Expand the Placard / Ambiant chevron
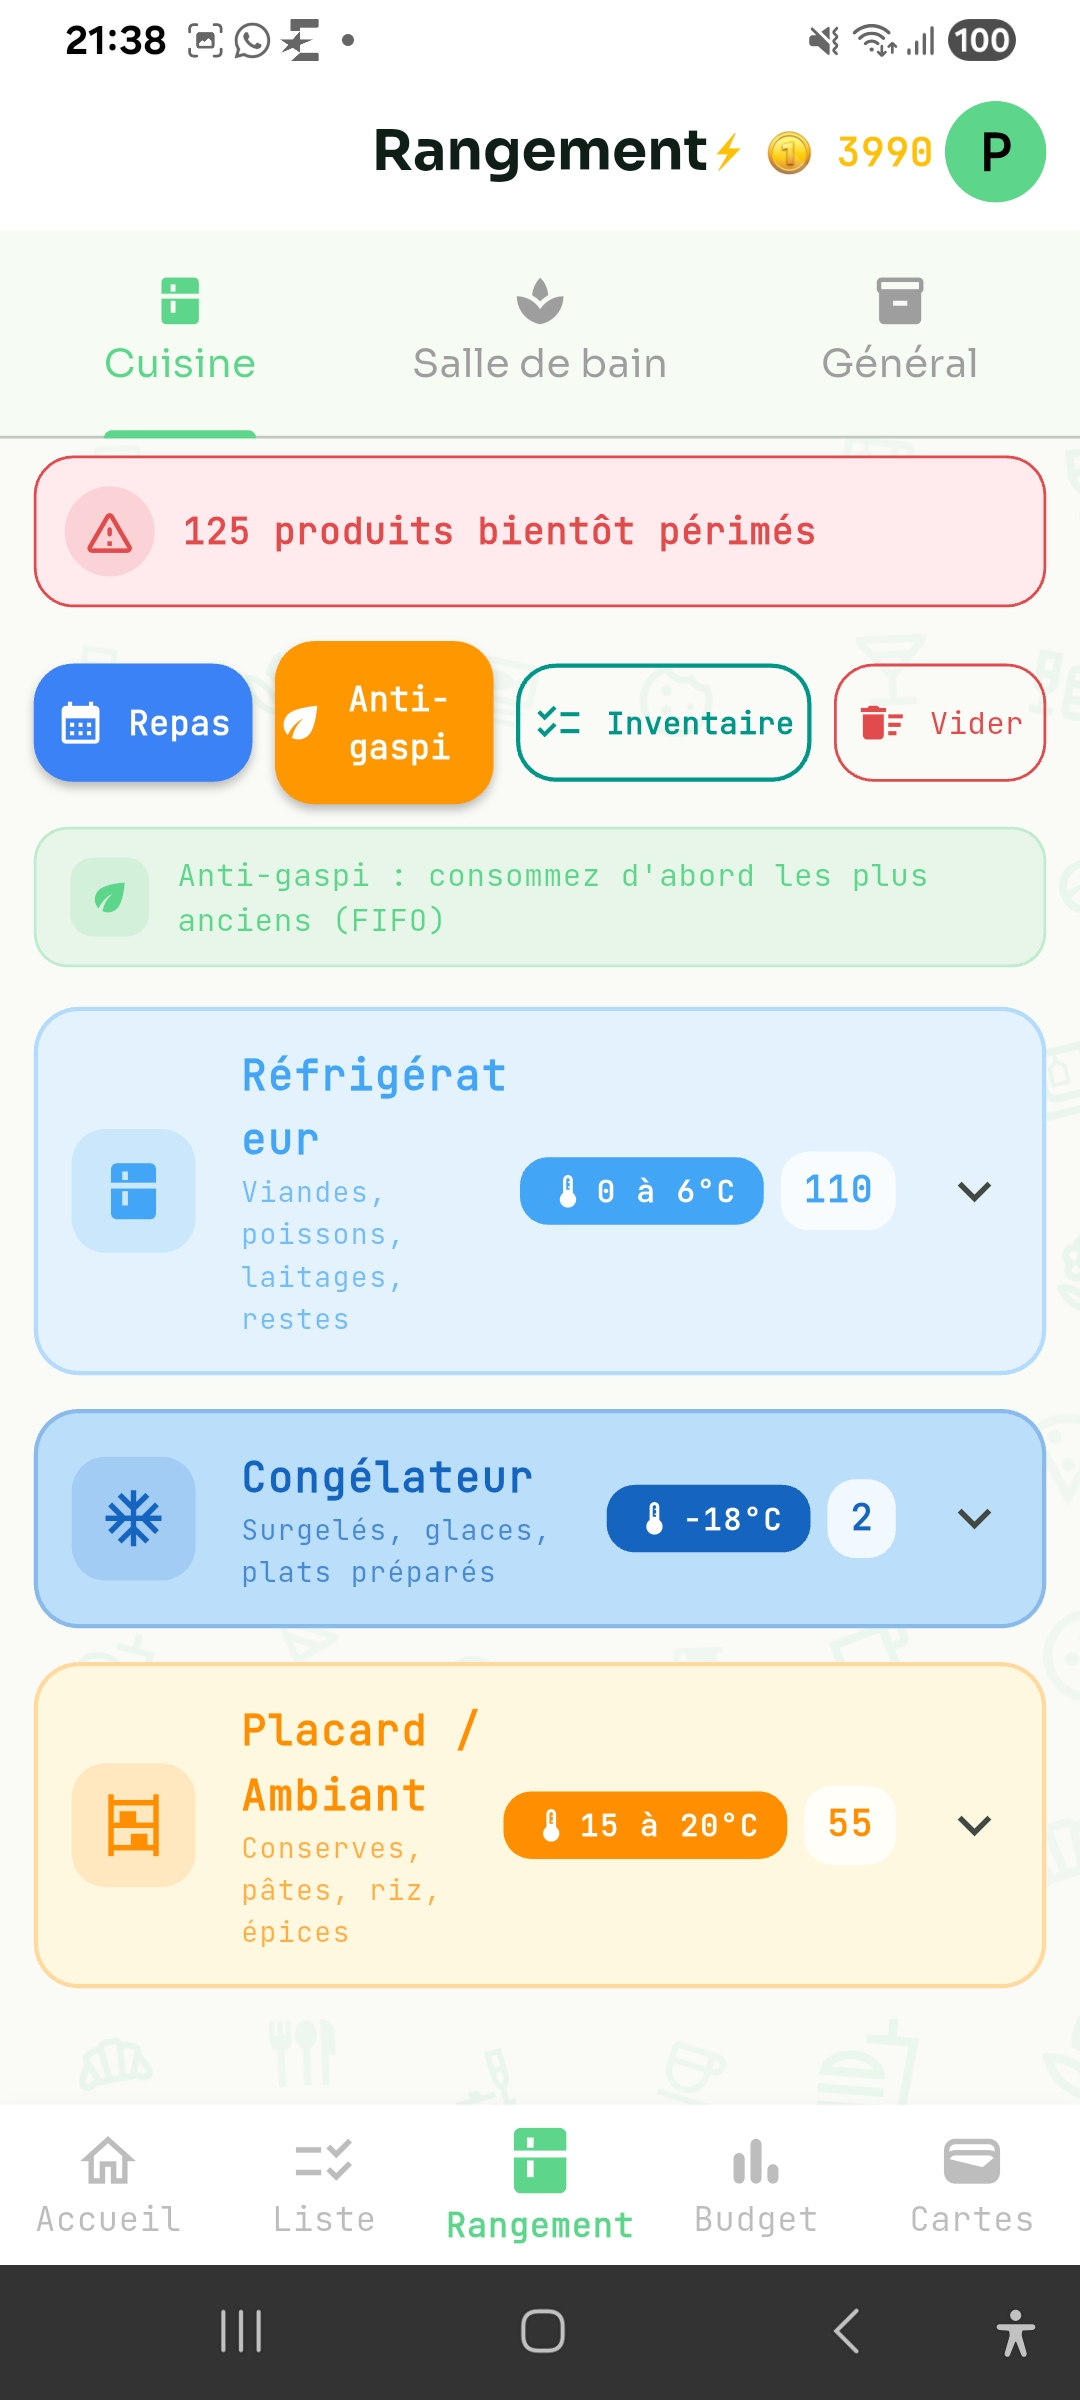This screenshot has width=1080, height=2400. click(x=974, y=1825)
